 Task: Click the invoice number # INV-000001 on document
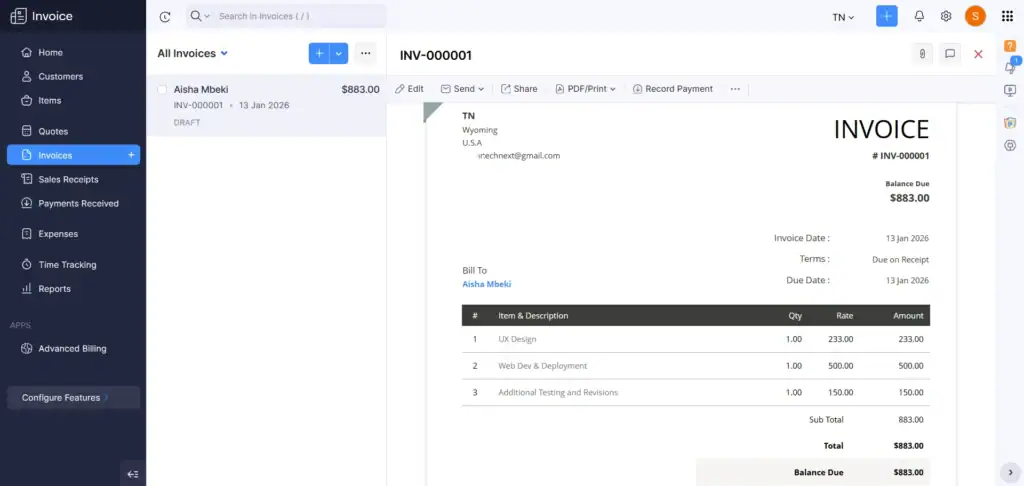pyautogui.click(x=901, y=156)
